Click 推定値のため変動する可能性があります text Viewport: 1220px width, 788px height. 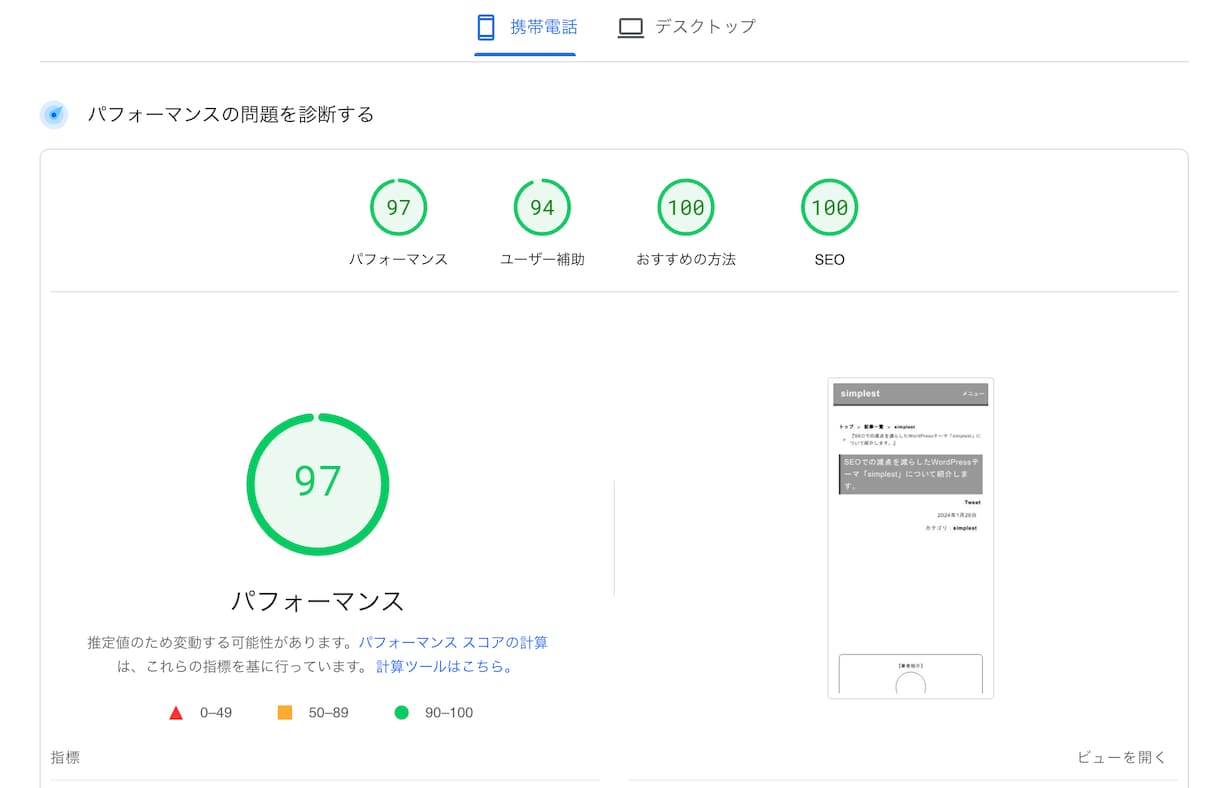(x=221, y=642)
